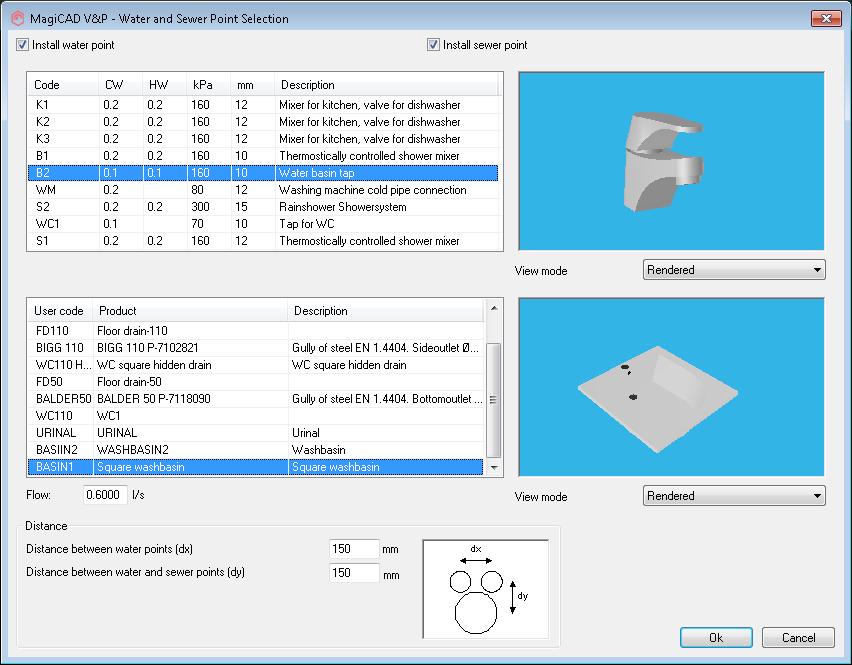This screenshot has width=852, height=665.
Task: Click the sewer list scrollbar thumb
Action: coord(493,400)
